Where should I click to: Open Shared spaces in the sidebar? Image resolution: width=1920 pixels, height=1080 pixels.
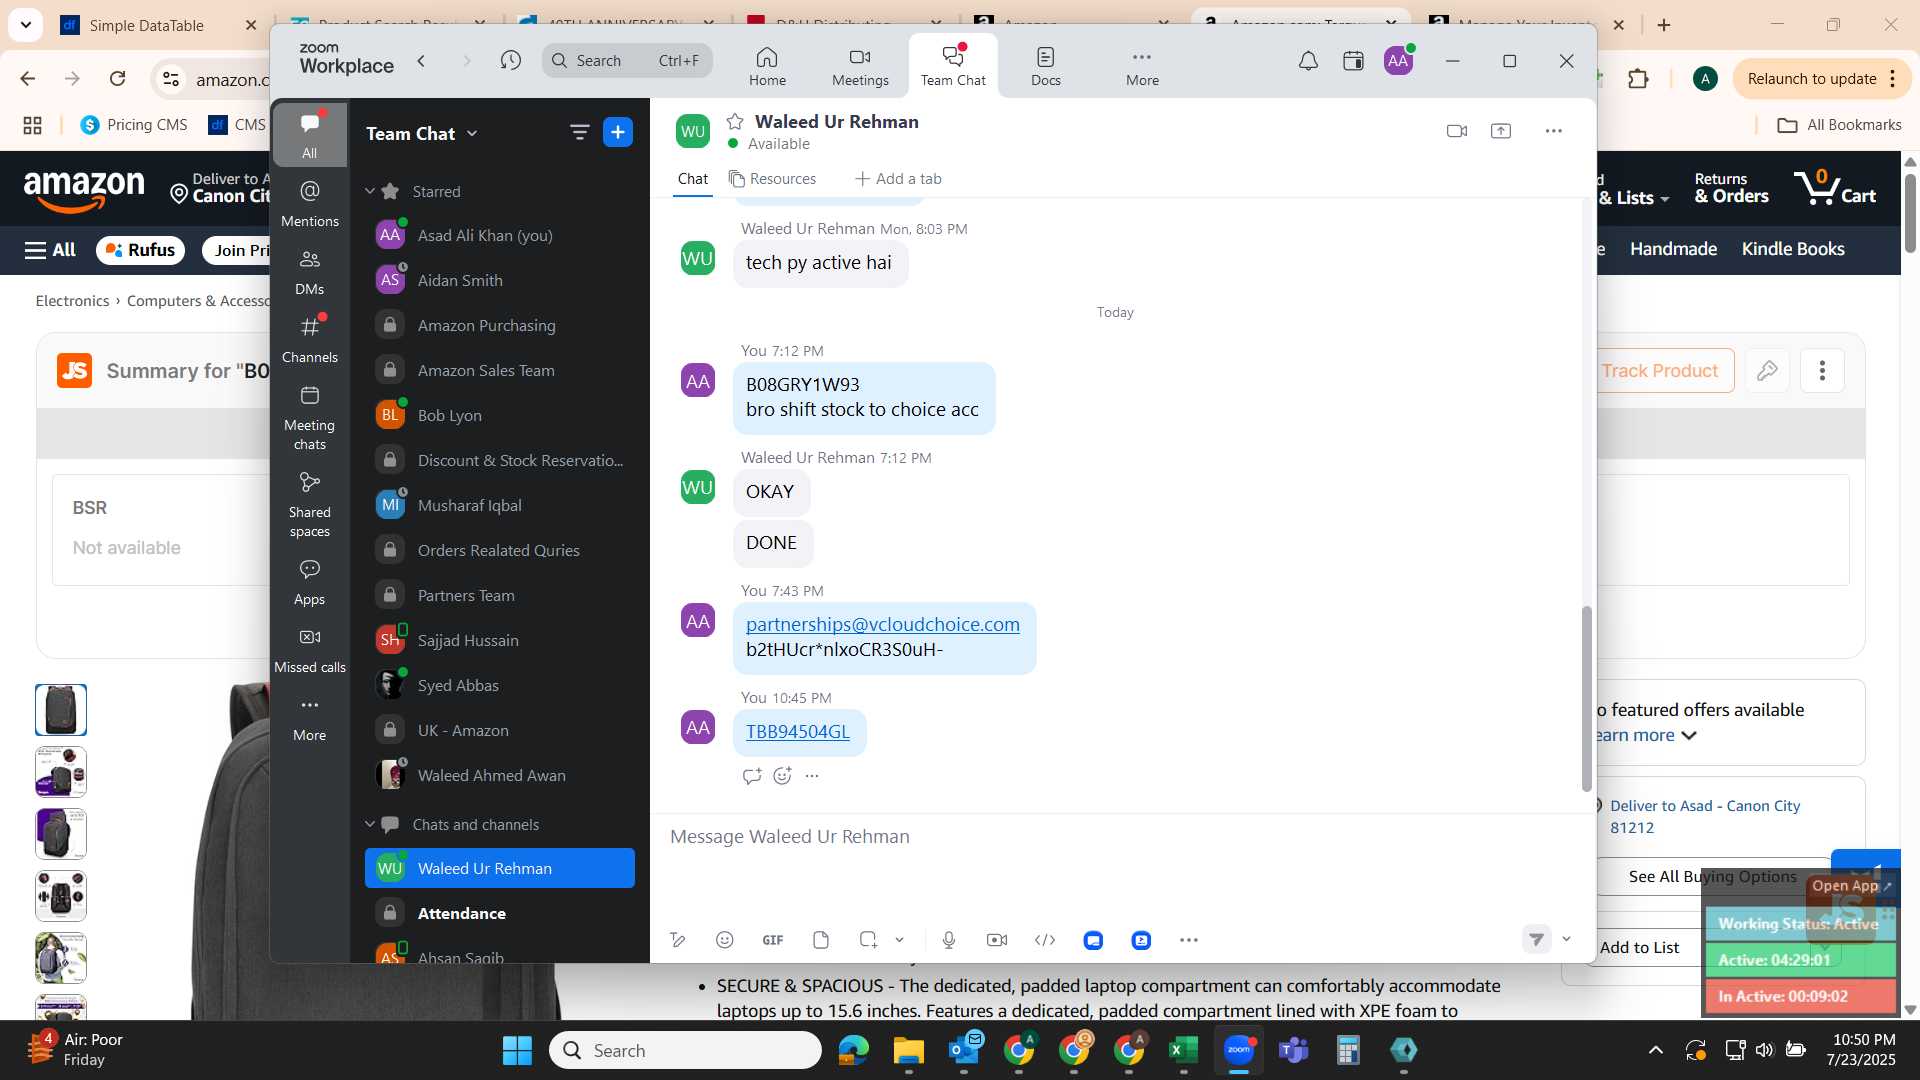(x=310, y=504)
